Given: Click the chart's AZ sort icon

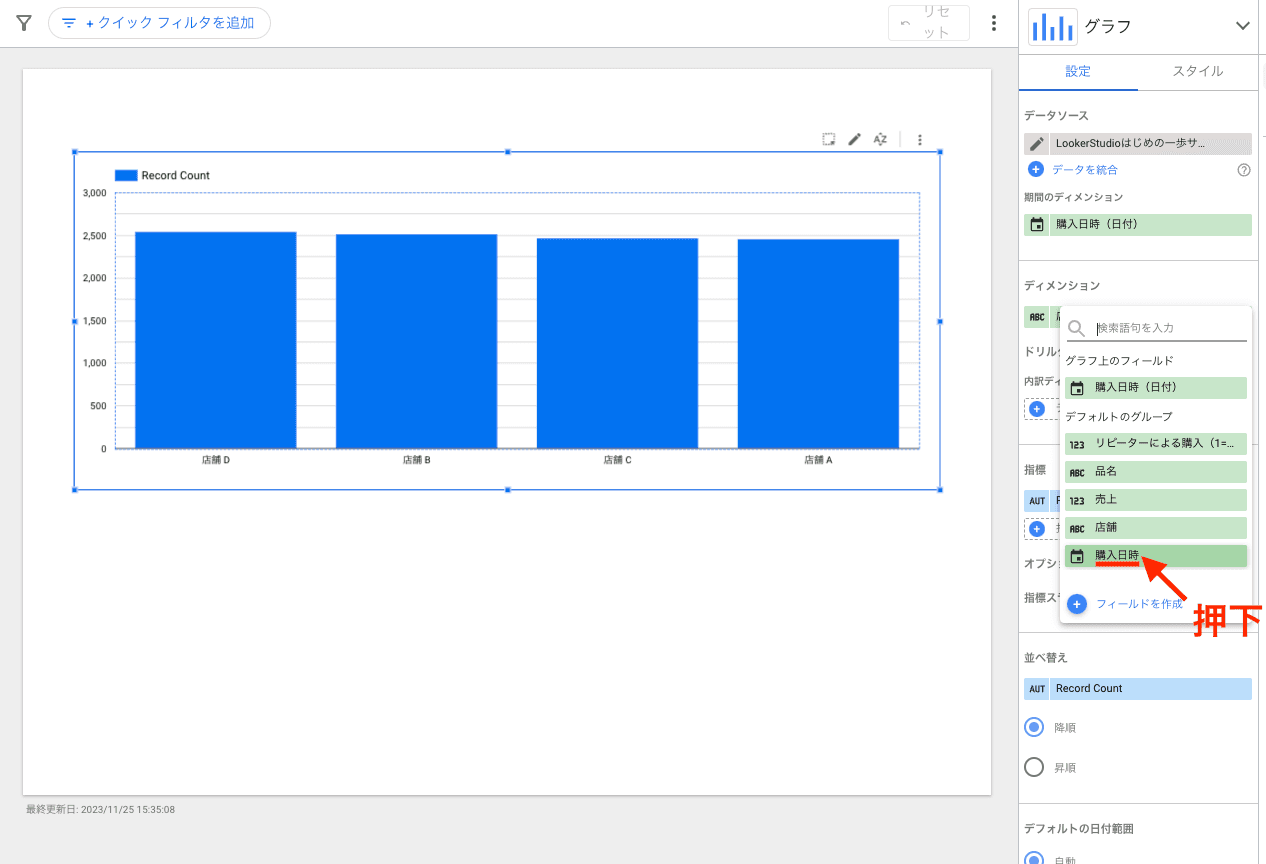Looking at the screenshot, I should coord(880,140).
